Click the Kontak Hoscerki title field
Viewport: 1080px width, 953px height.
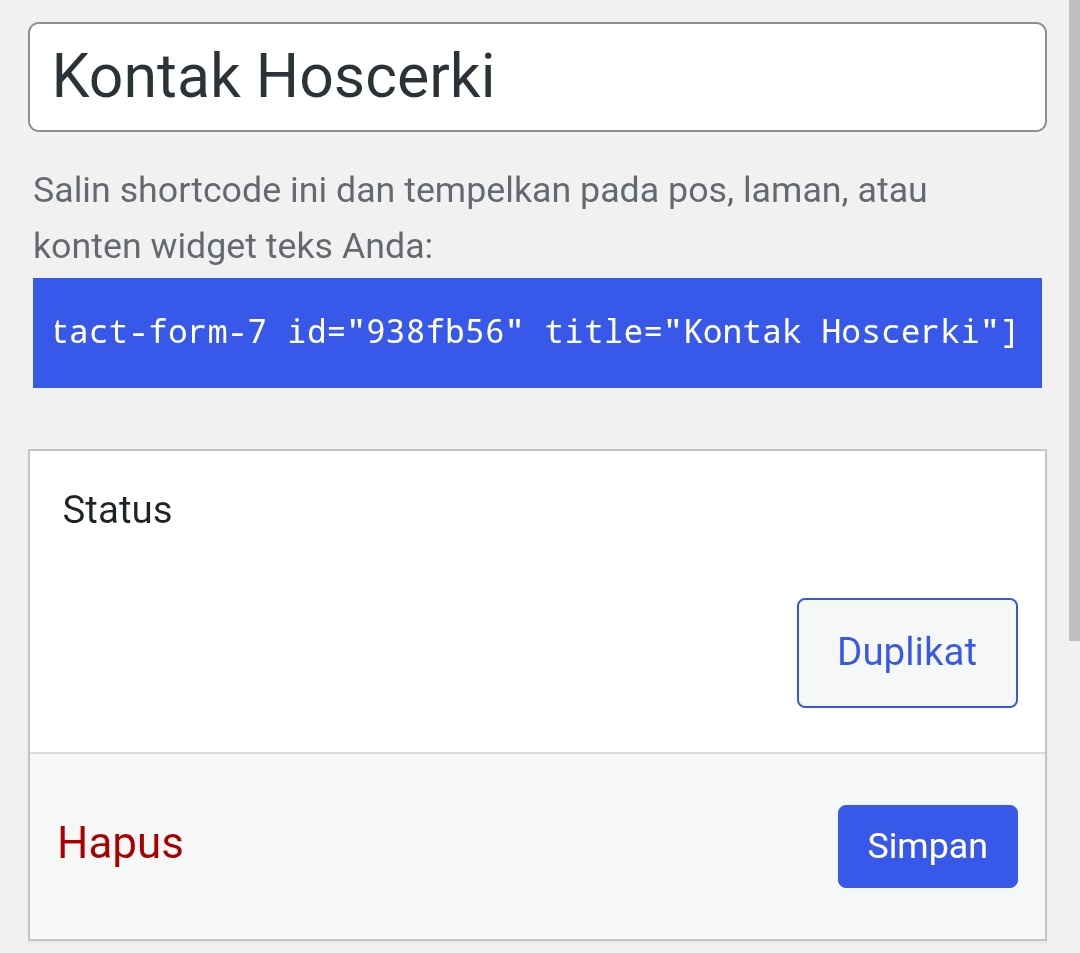(537, 77)
